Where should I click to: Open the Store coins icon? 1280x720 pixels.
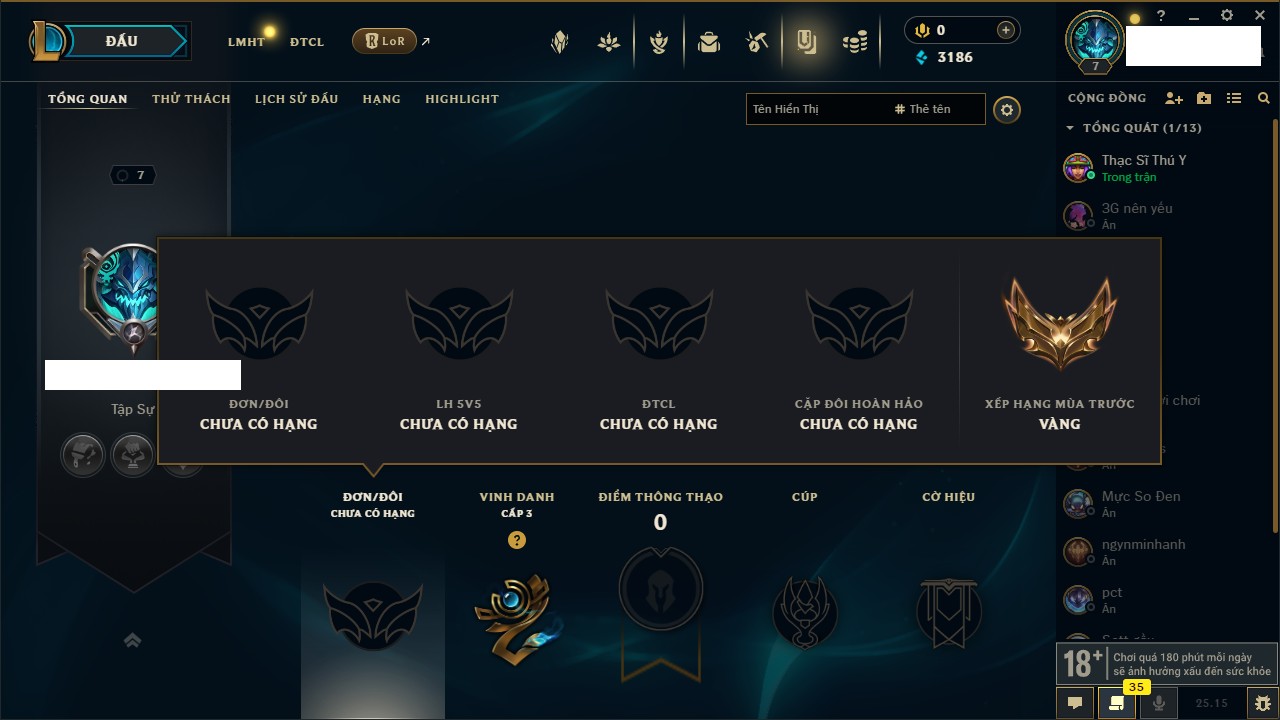coord(854,42)
